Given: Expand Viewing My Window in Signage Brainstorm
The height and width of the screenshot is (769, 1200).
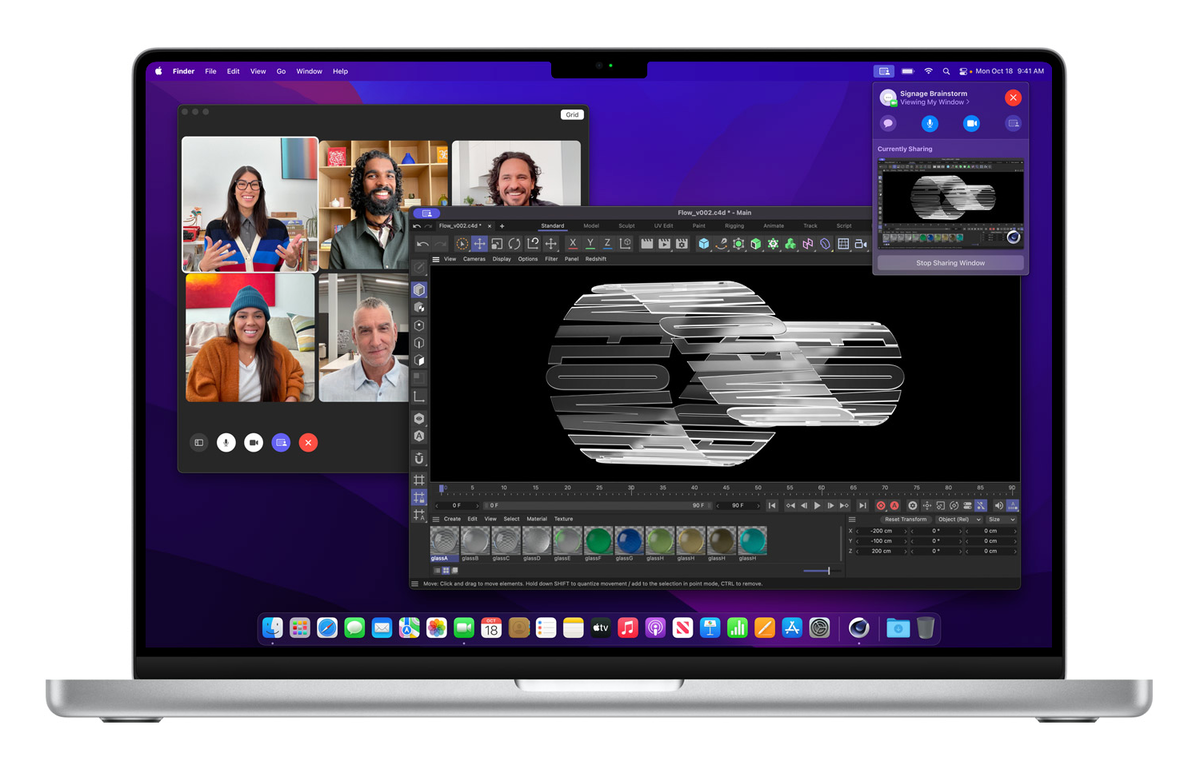Looking at the screenshot, I should tap(934, 102).
